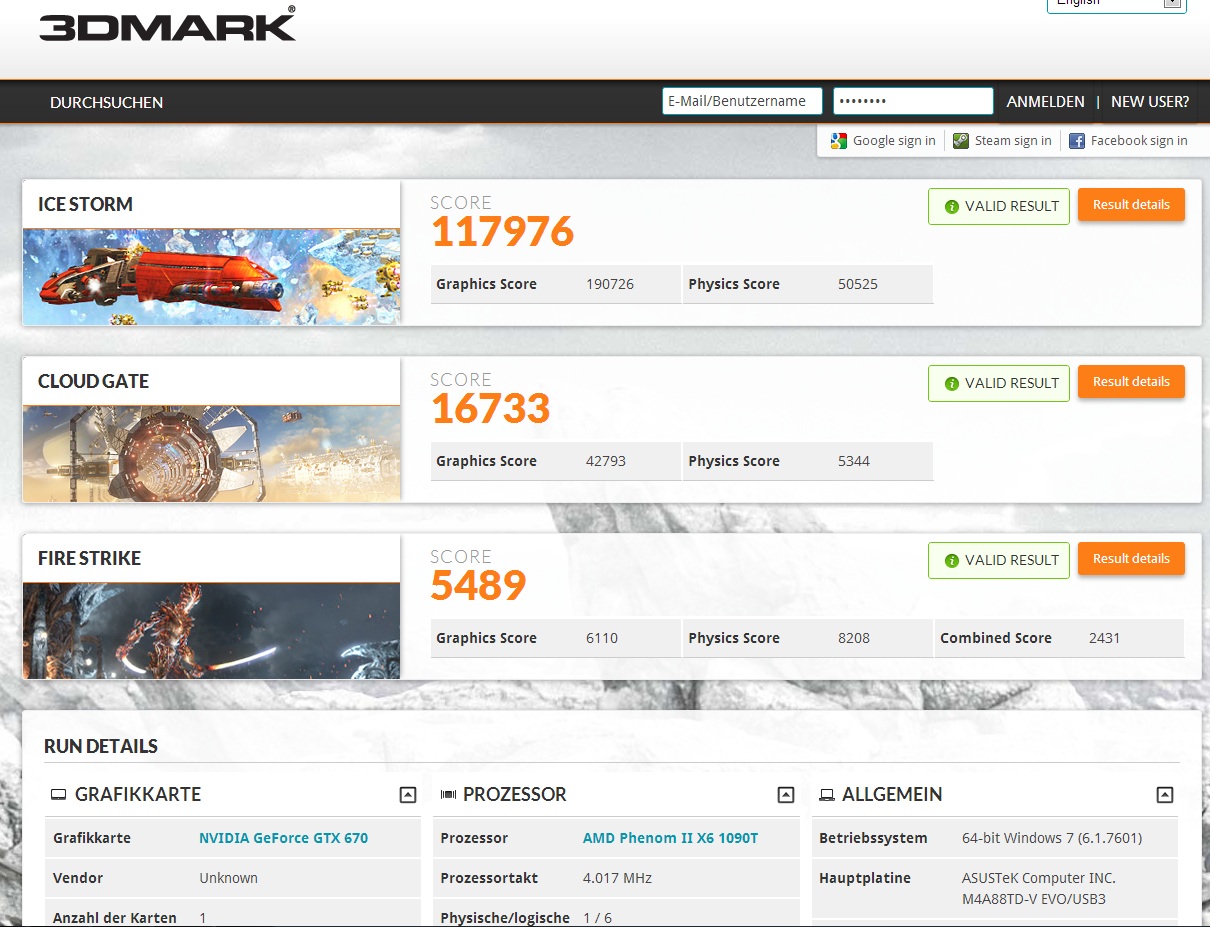The image size is (1210, 927).
Task: Click the Prozessor chip icon
Action: (448, 795)
